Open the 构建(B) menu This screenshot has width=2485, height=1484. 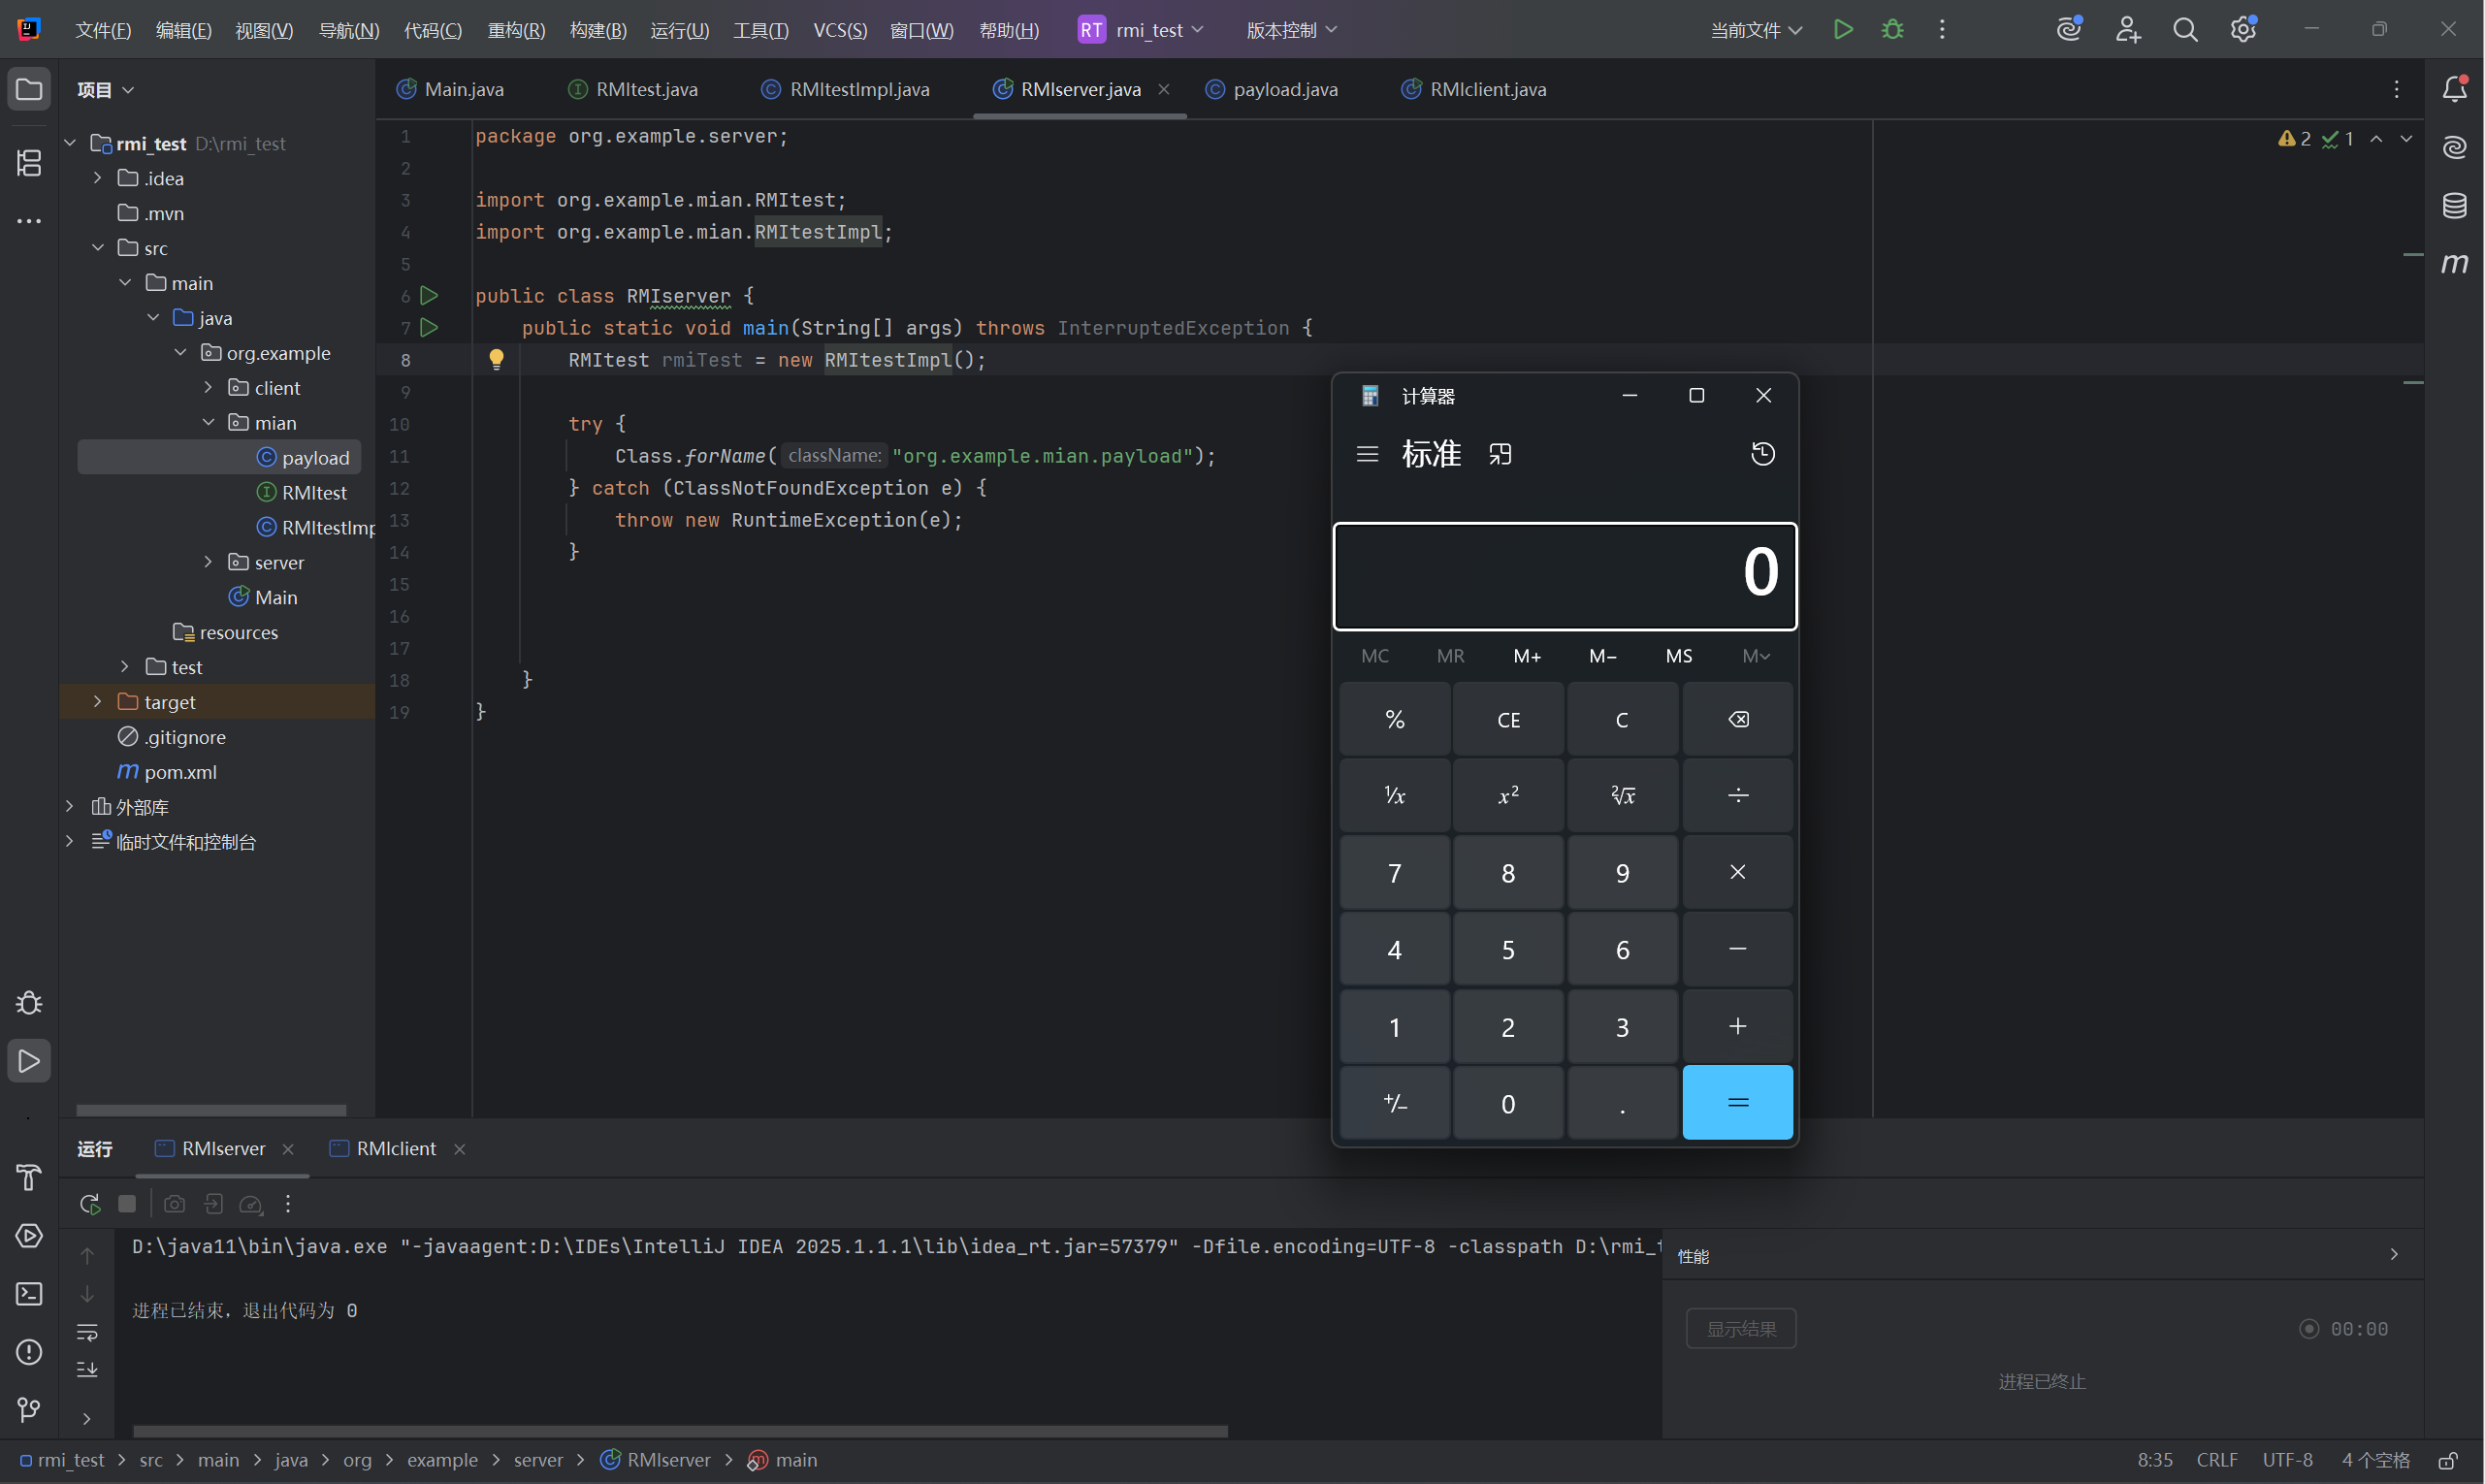coord(598,30)
